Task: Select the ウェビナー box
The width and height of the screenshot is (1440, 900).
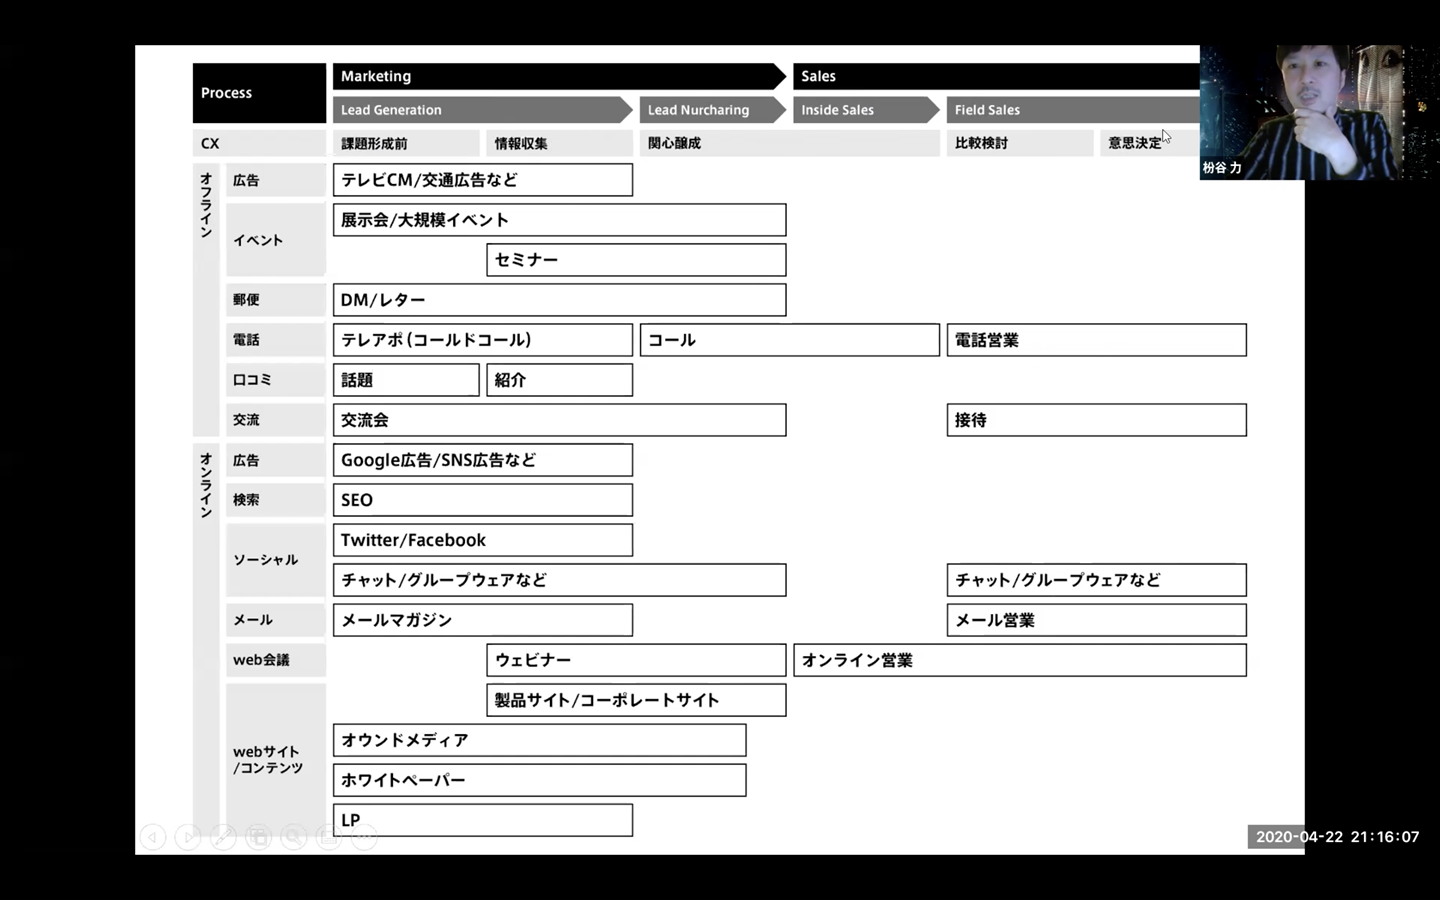Action: (x=636, y=660)
